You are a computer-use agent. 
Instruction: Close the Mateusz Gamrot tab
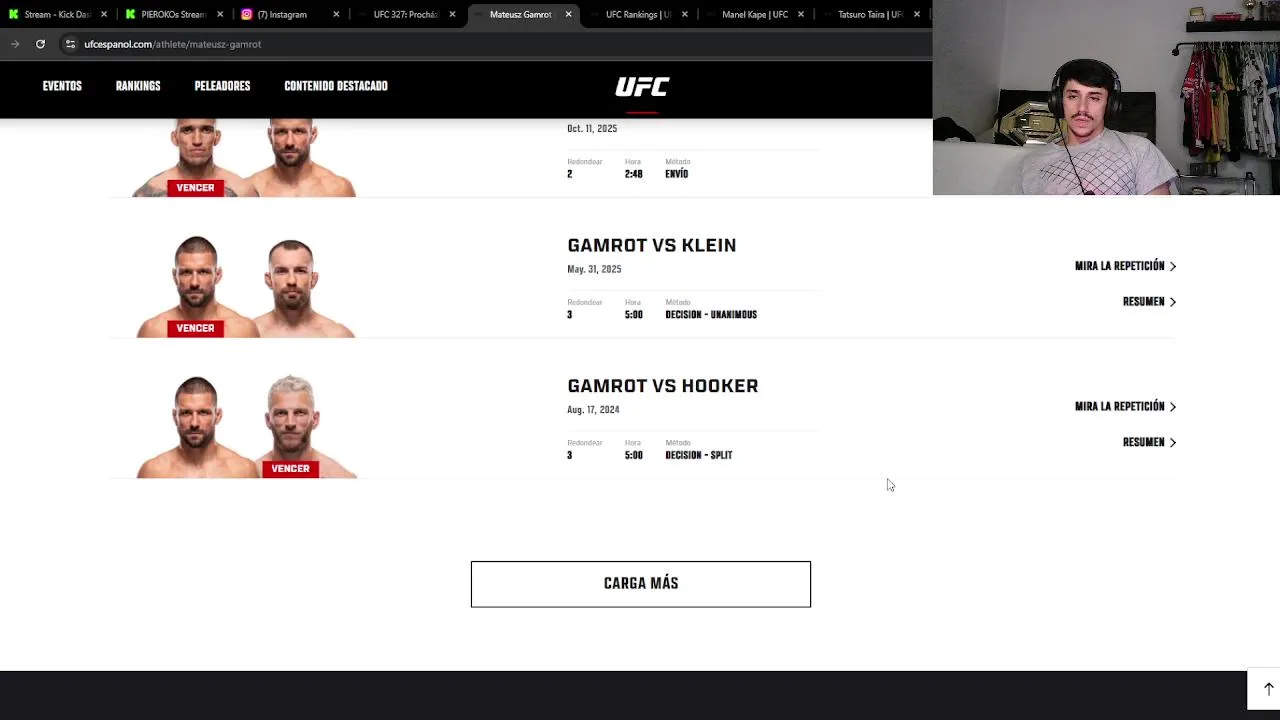point(568,15)
